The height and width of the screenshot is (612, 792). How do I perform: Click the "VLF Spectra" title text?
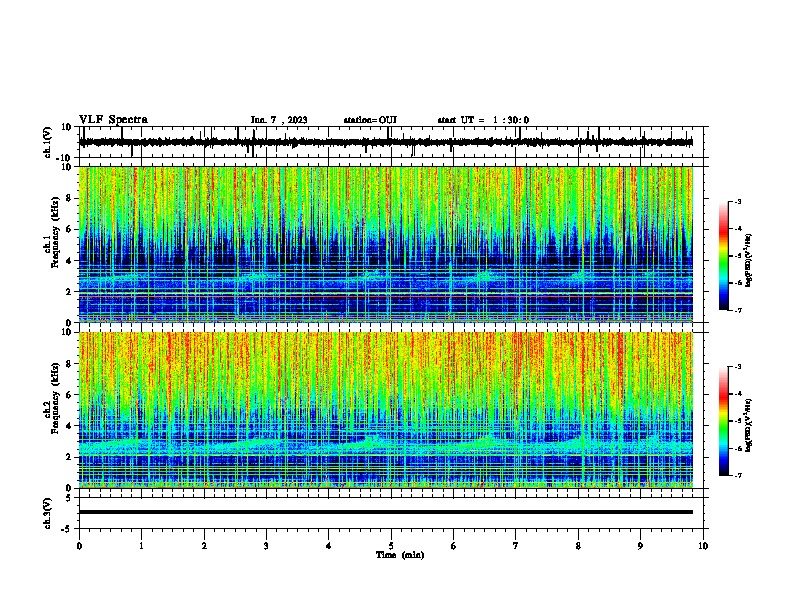click(x=113, y=120)
